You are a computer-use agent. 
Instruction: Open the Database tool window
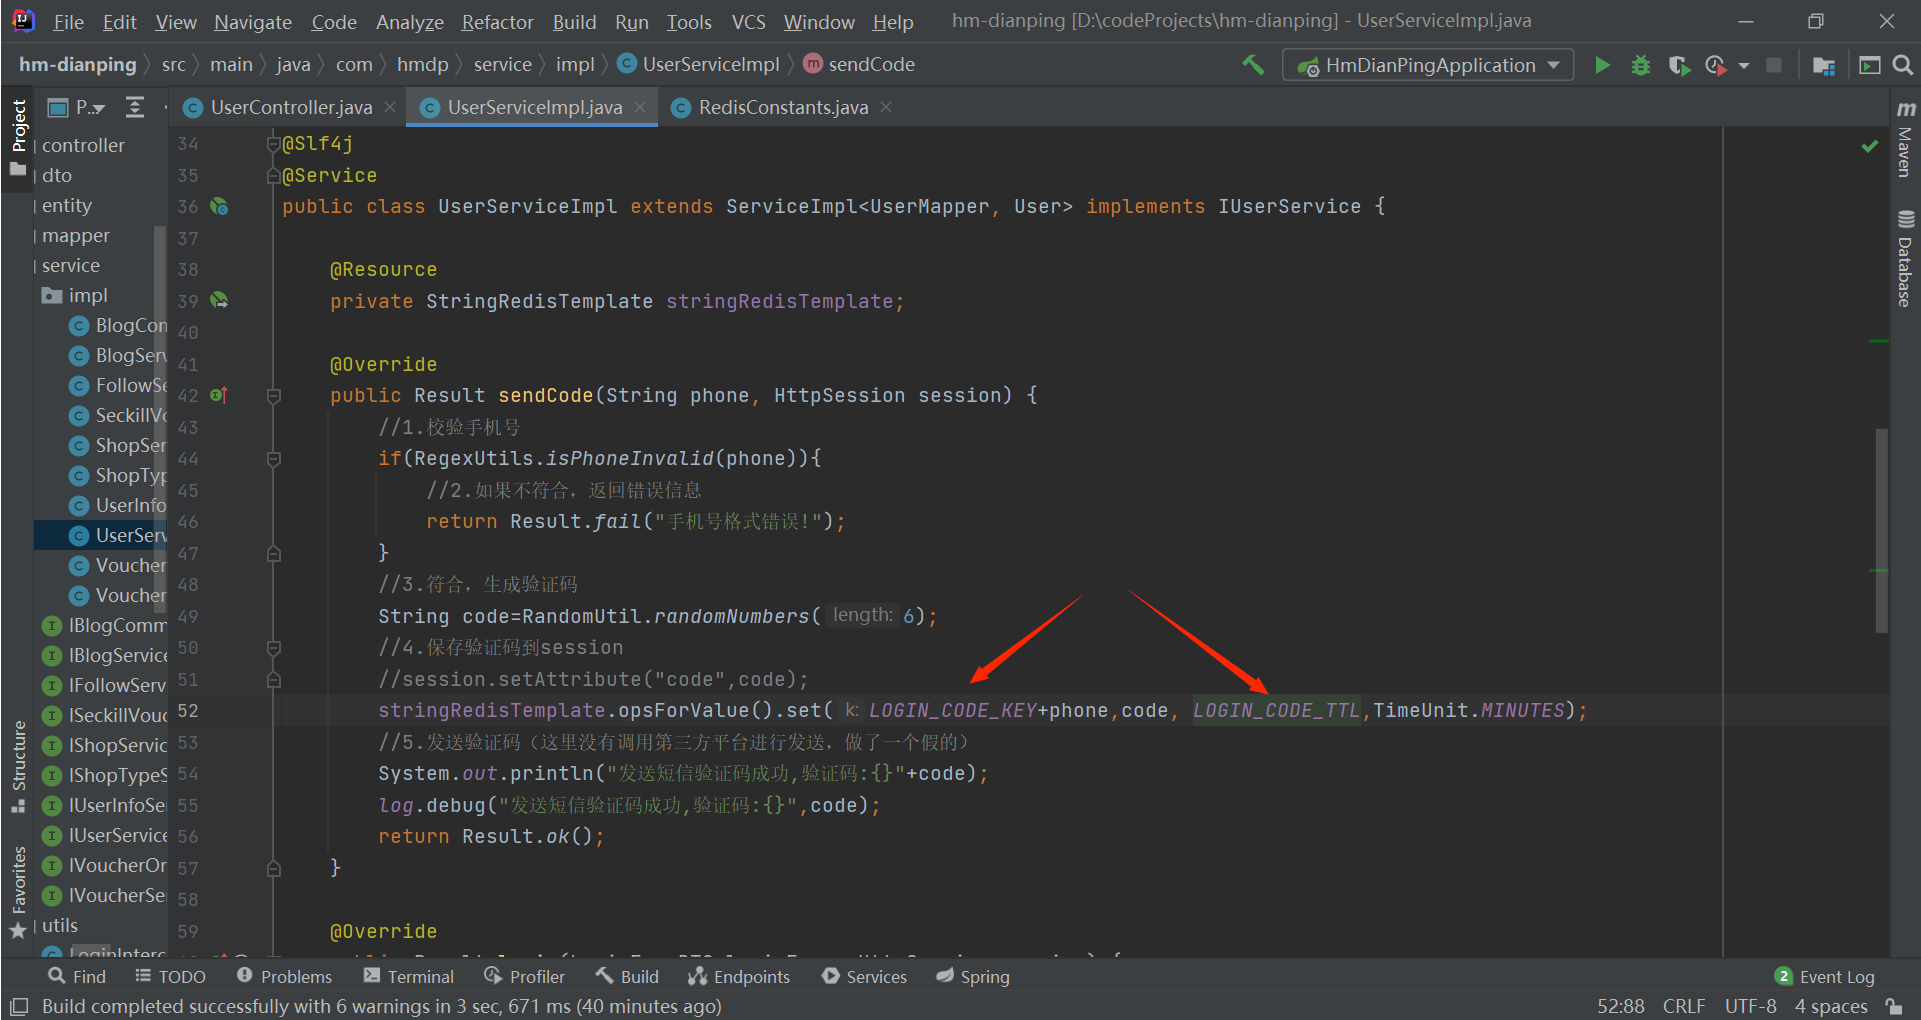1905,258
